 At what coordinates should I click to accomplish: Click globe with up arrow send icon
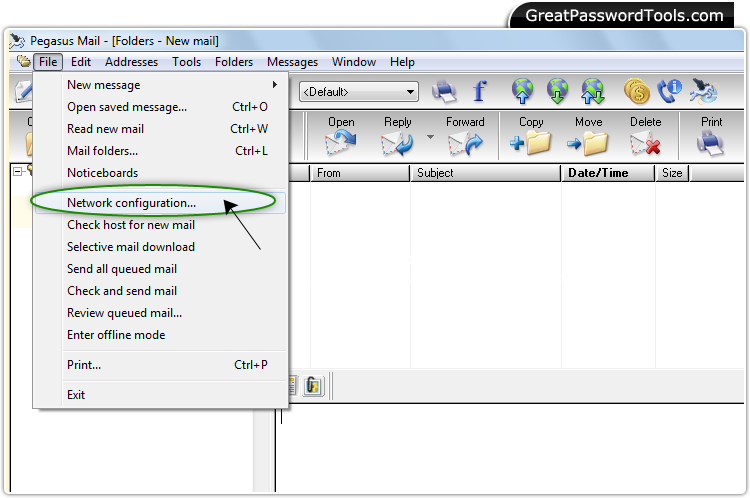[x=522, y=91]
